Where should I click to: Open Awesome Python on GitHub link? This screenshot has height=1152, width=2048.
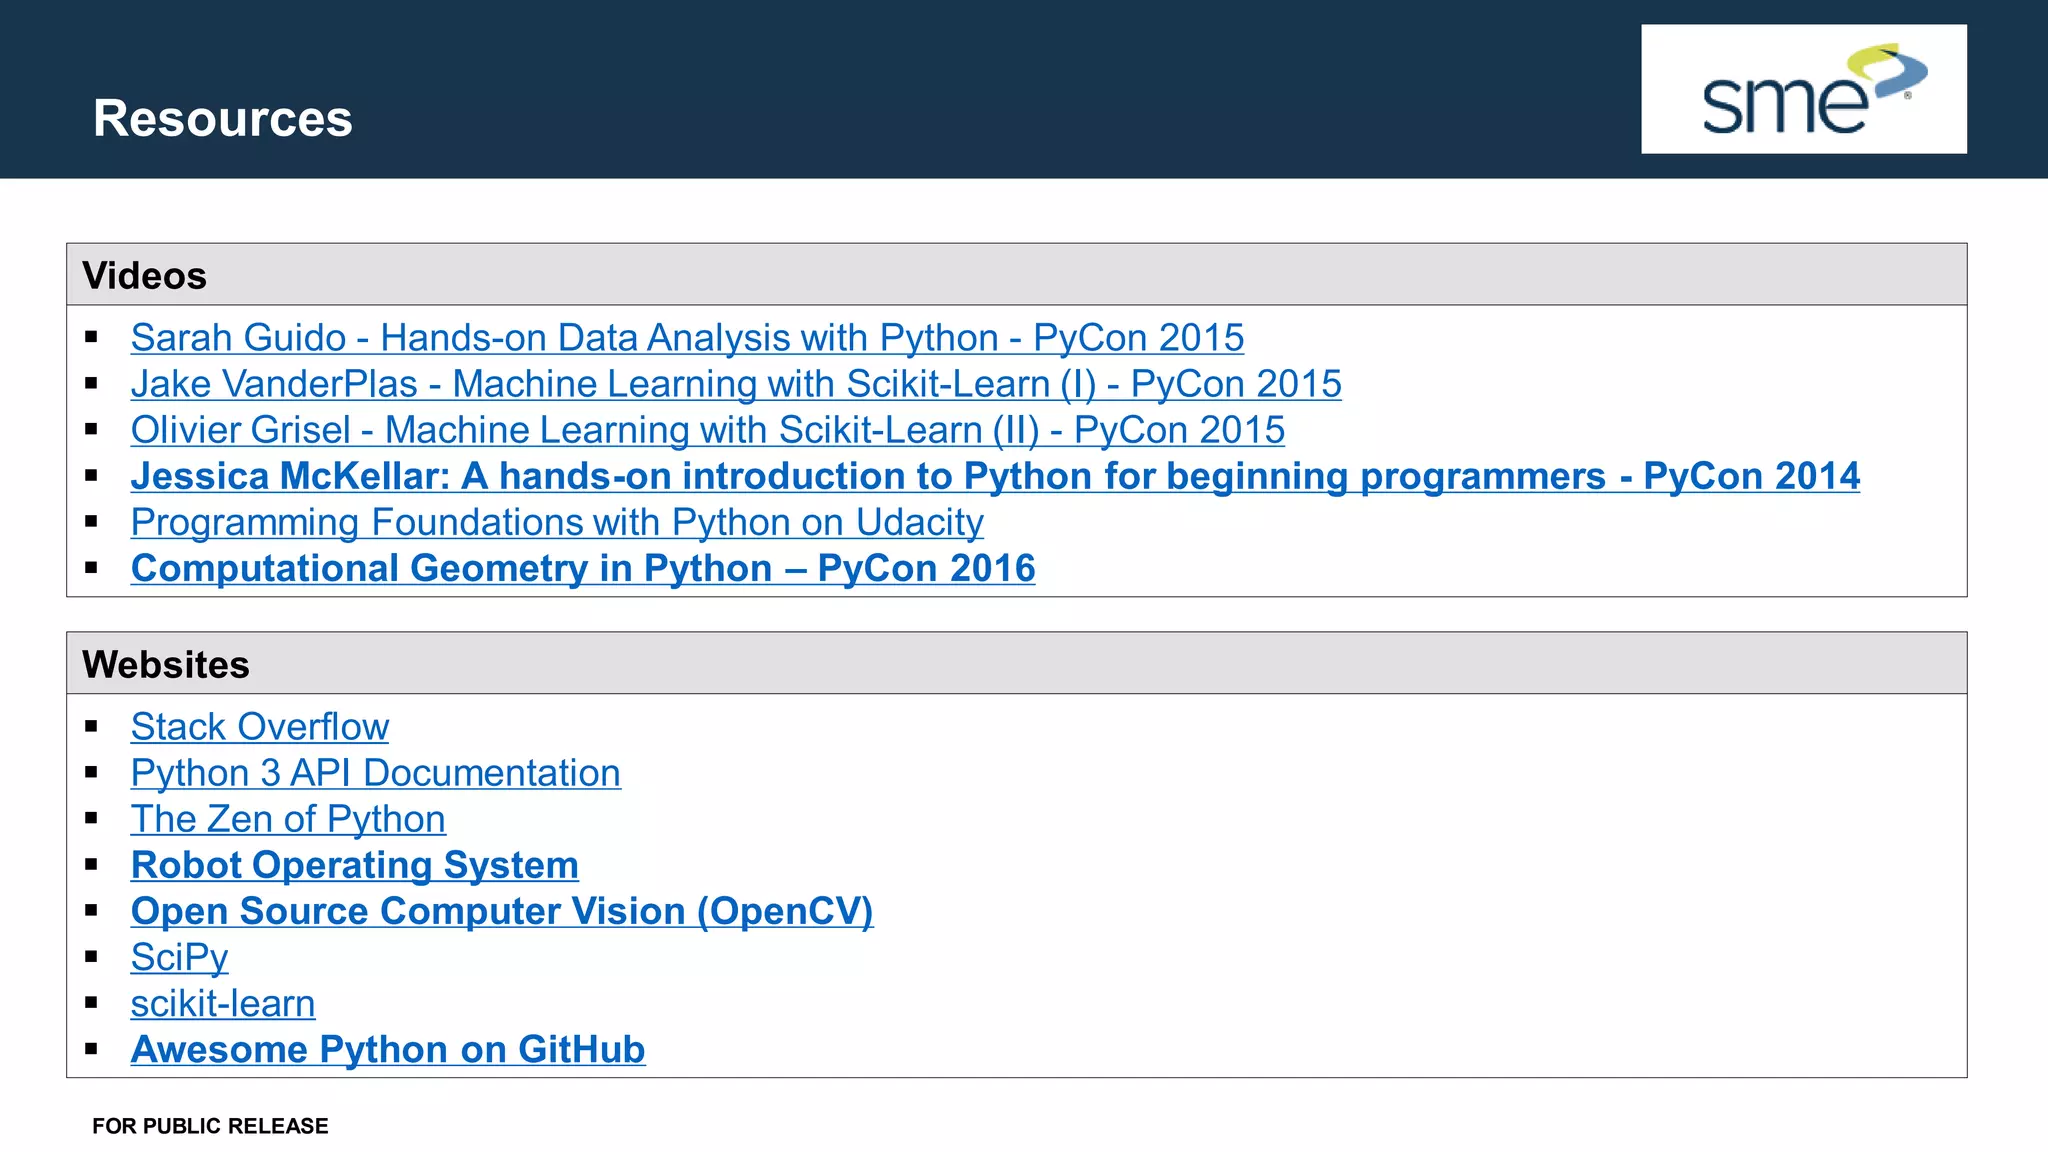(x=388, y=1049)
